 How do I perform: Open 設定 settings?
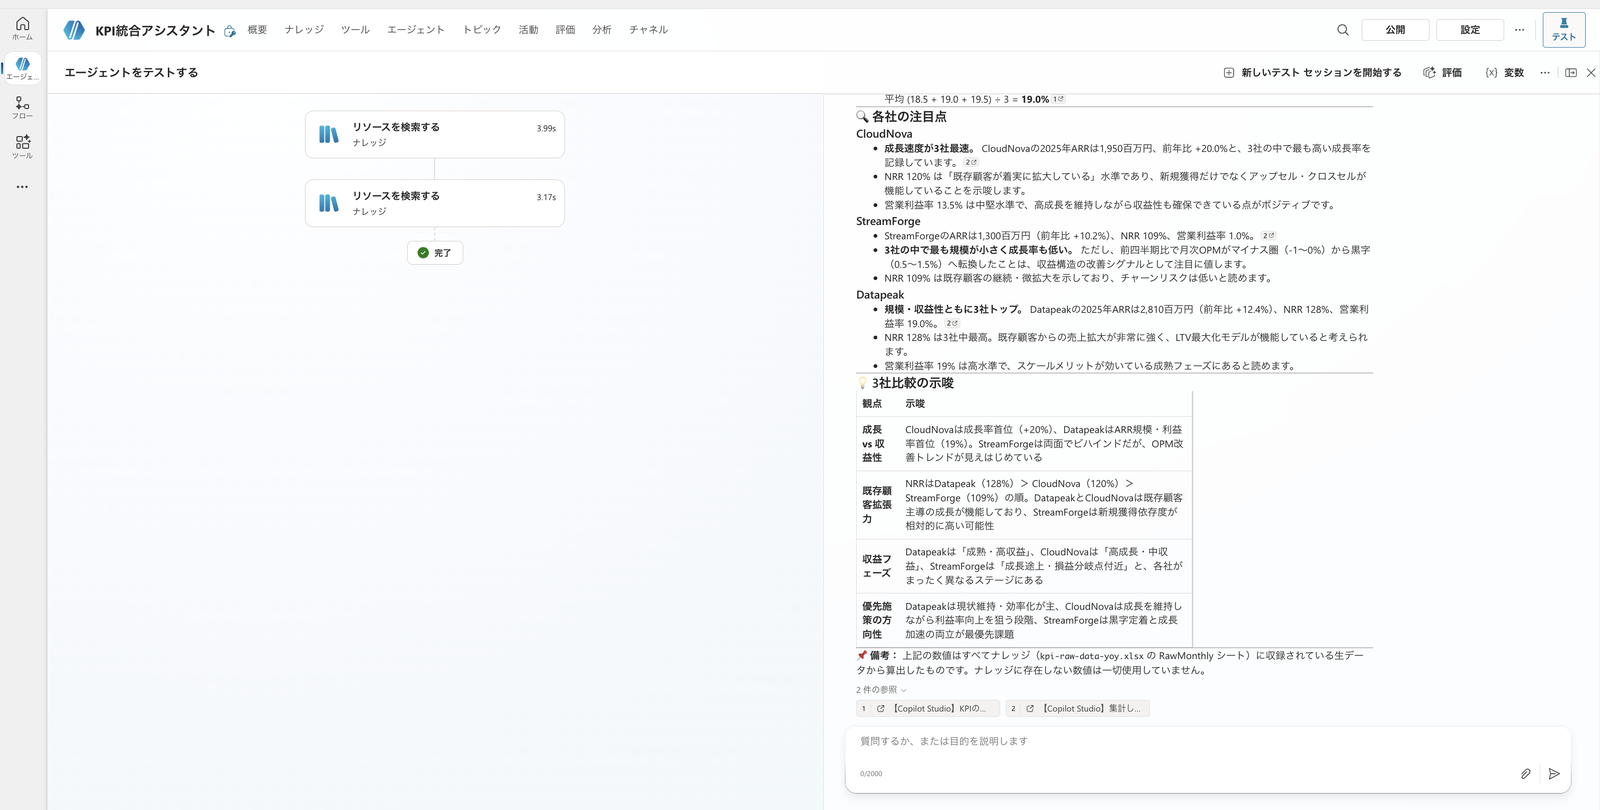[x=1470, y=30]
